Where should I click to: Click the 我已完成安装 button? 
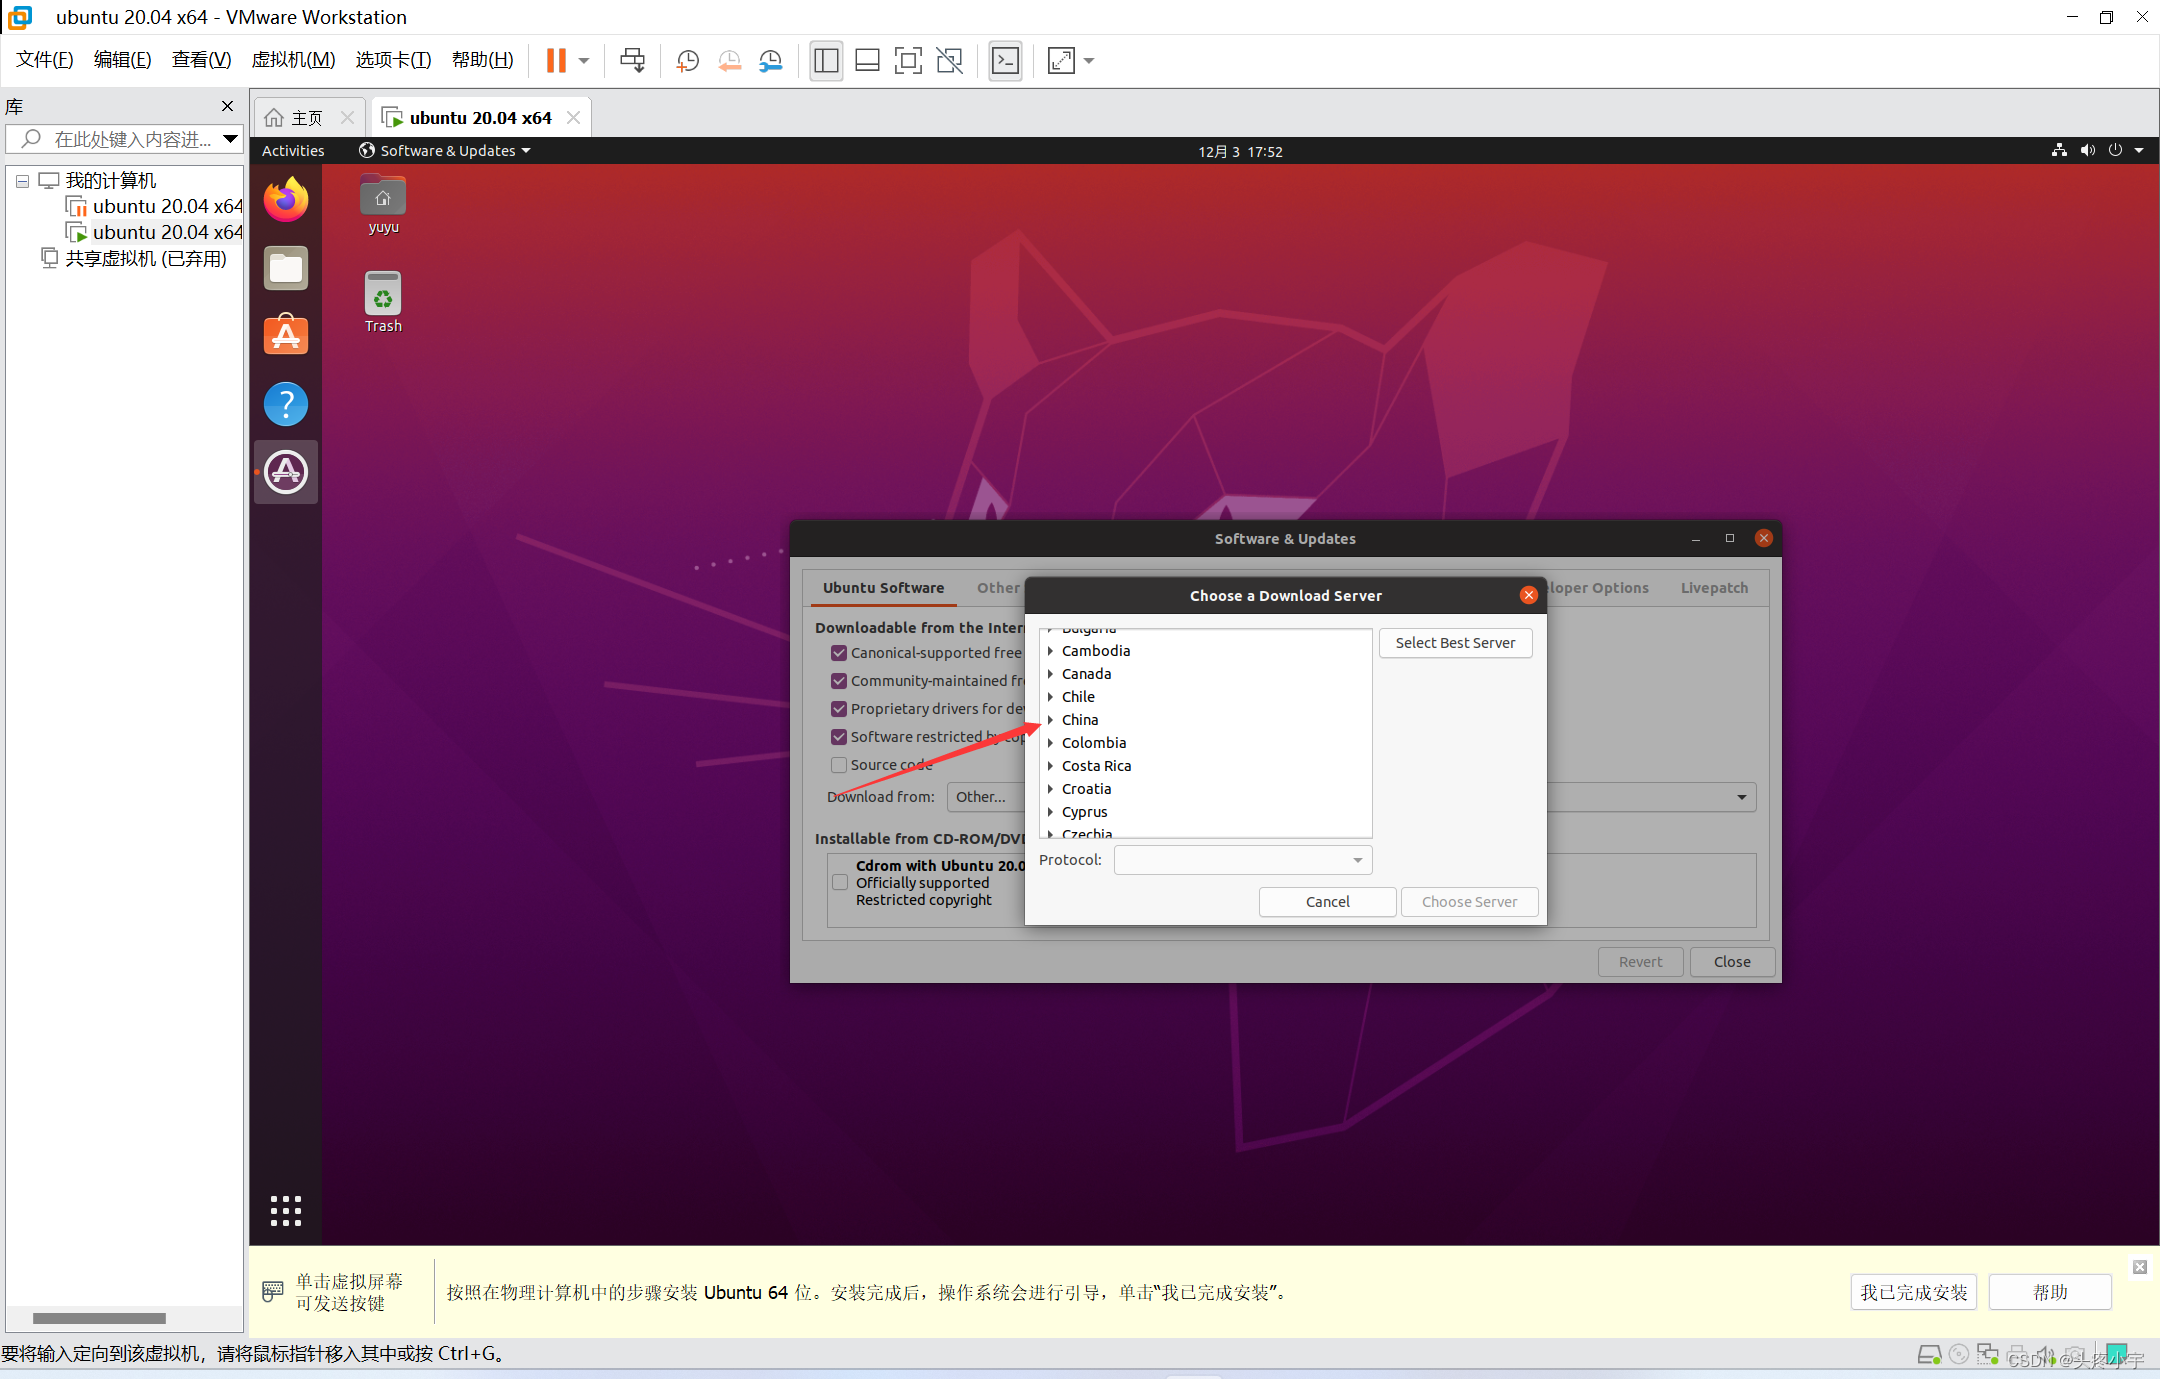[x=1913, y=1292]
